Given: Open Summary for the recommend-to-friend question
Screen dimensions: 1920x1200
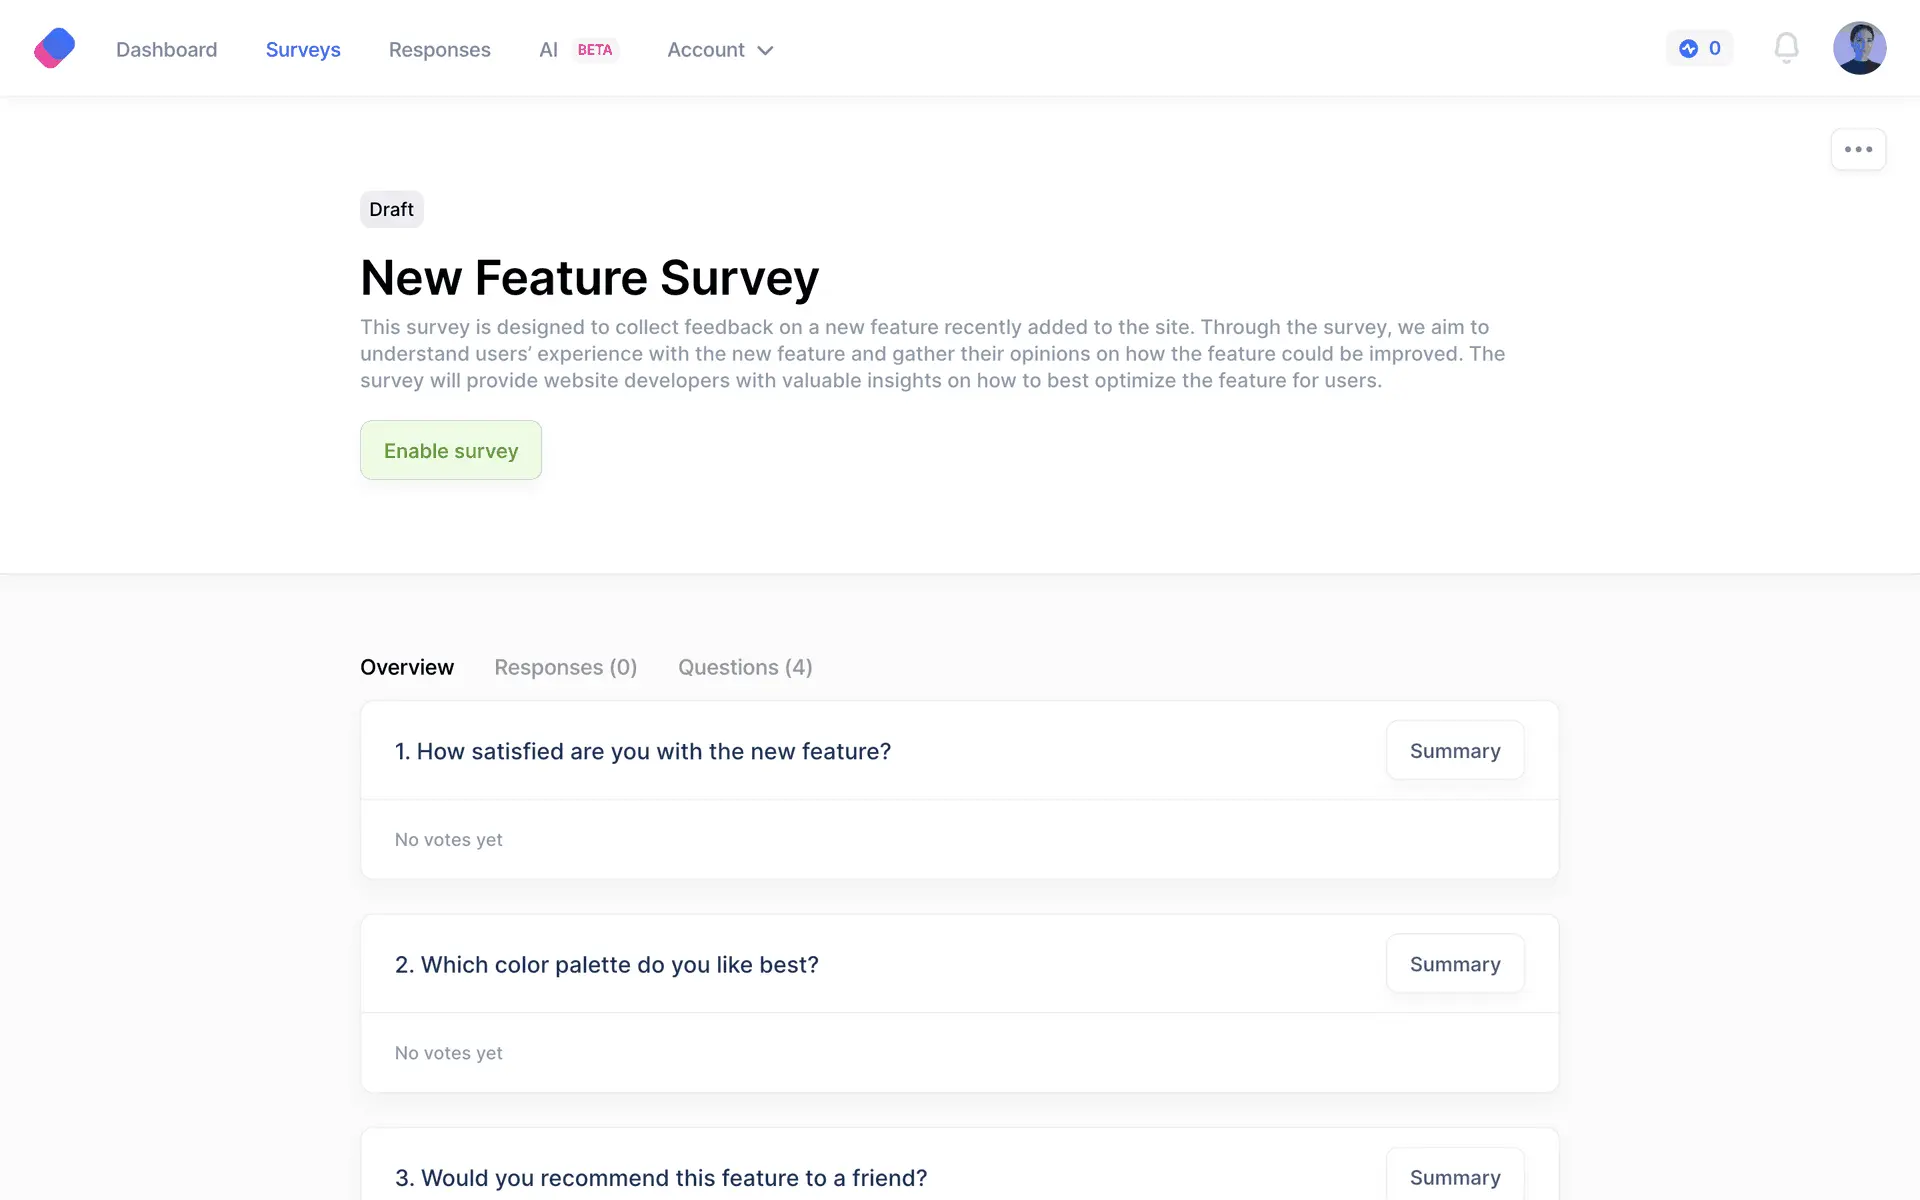Looking at the screenshot, I should click(x=1454, y=1177).
